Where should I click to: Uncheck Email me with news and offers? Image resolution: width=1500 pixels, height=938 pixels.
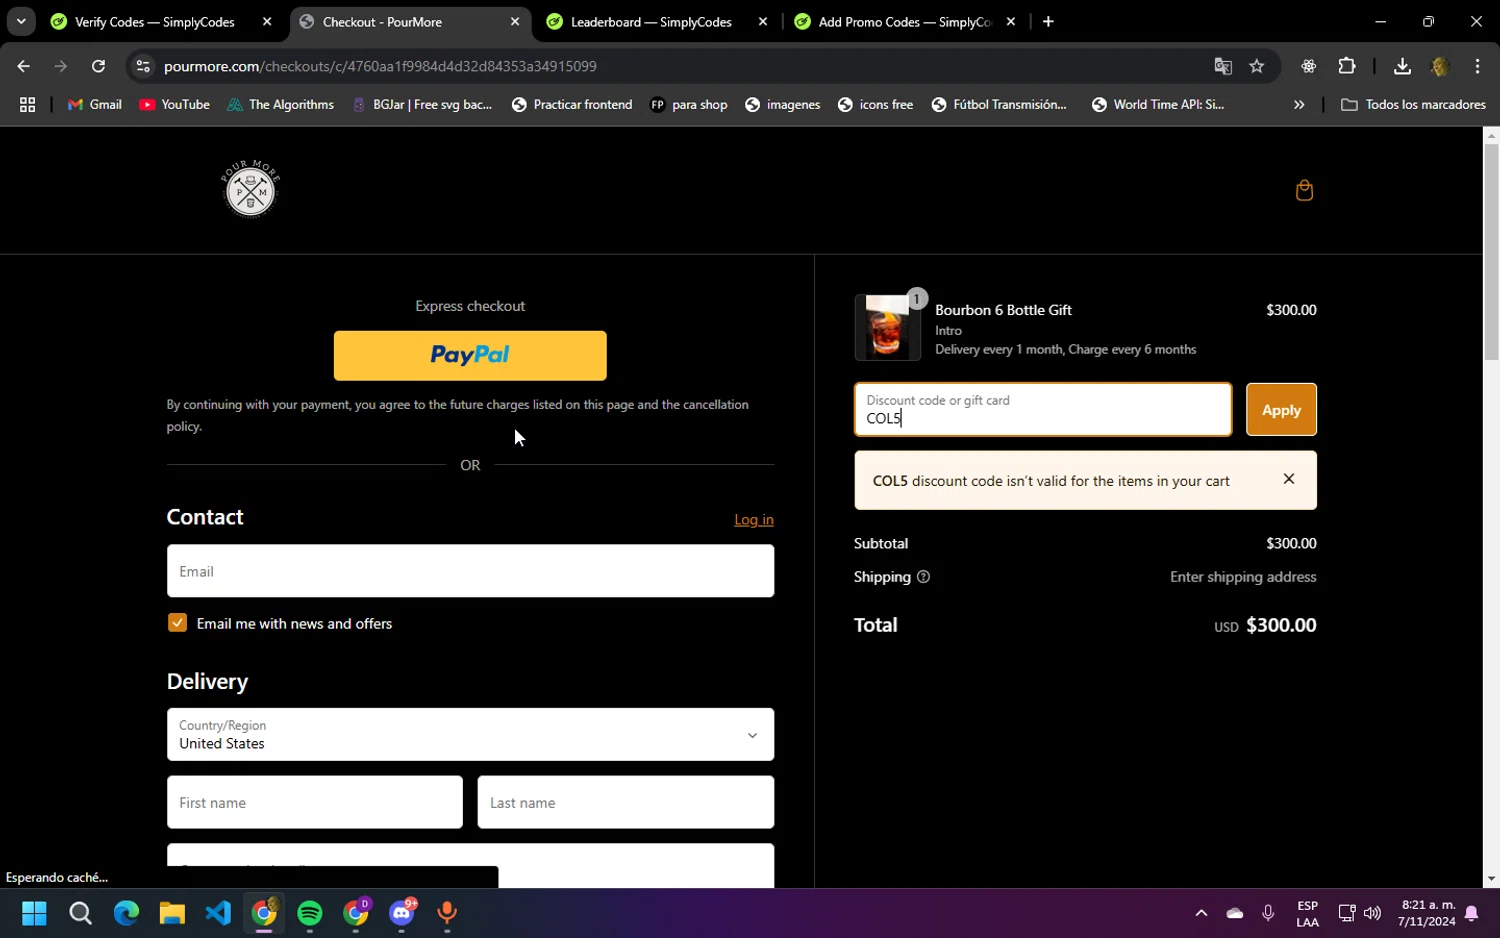(177, 623)
